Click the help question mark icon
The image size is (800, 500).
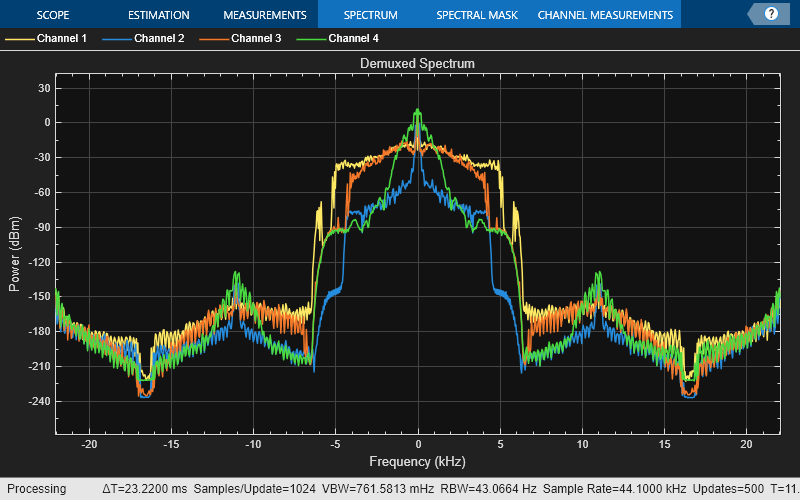[x=771, y=14]
